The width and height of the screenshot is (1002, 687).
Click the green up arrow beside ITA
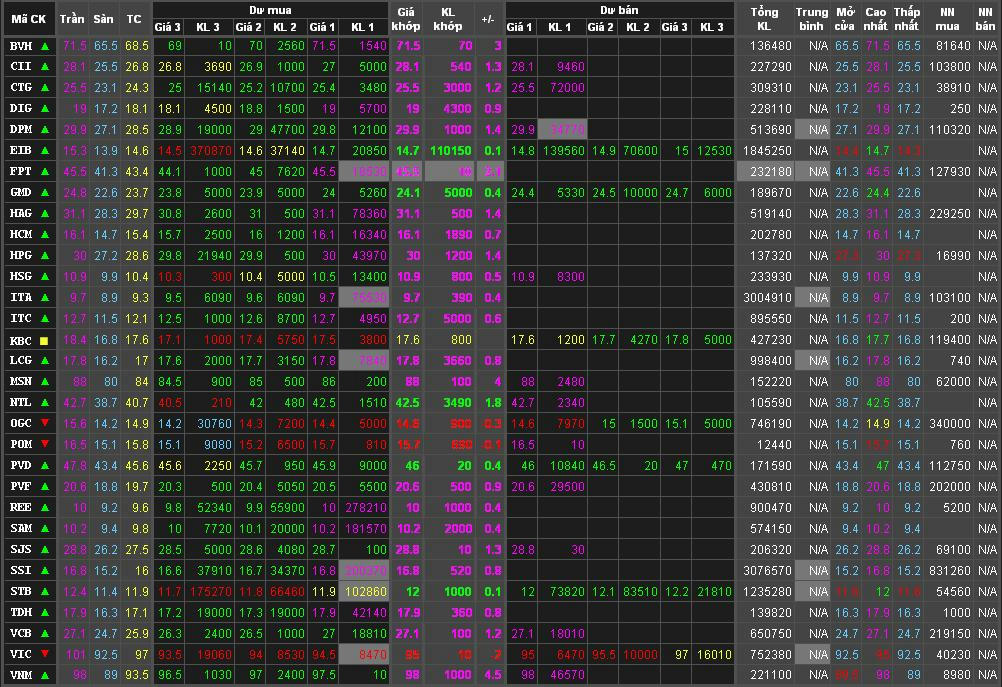[x=45, y=297]
